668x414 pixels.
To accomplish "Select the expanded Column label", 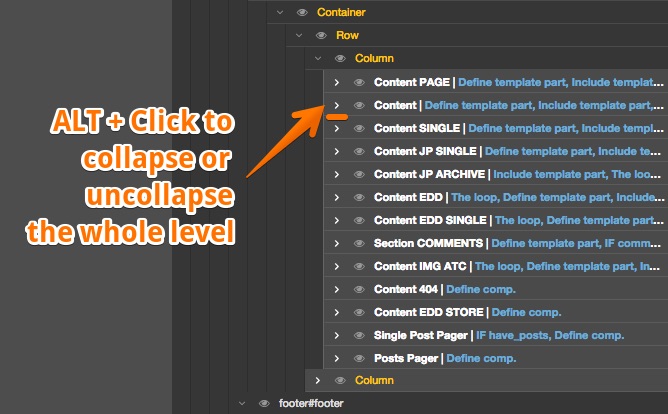I will coord(374,58).
